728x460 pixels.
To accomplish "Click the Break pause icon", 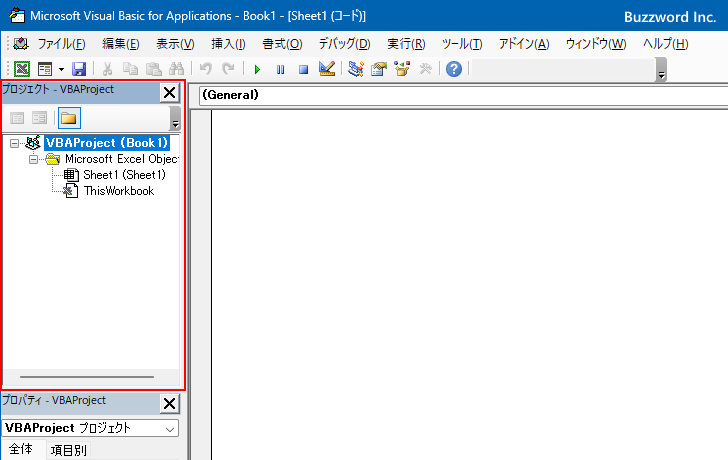I will [x=280, y=70].
